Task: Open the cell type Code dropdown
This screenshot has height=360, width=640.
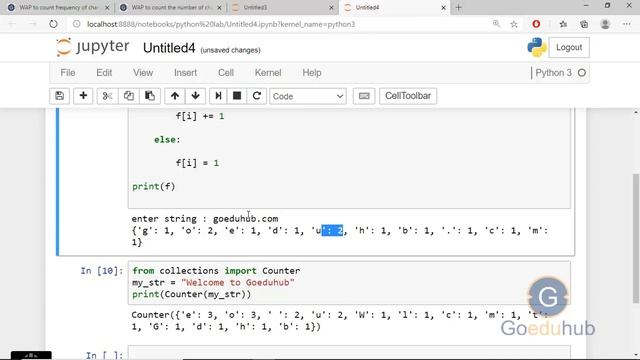Action: [x=308, y=96]
